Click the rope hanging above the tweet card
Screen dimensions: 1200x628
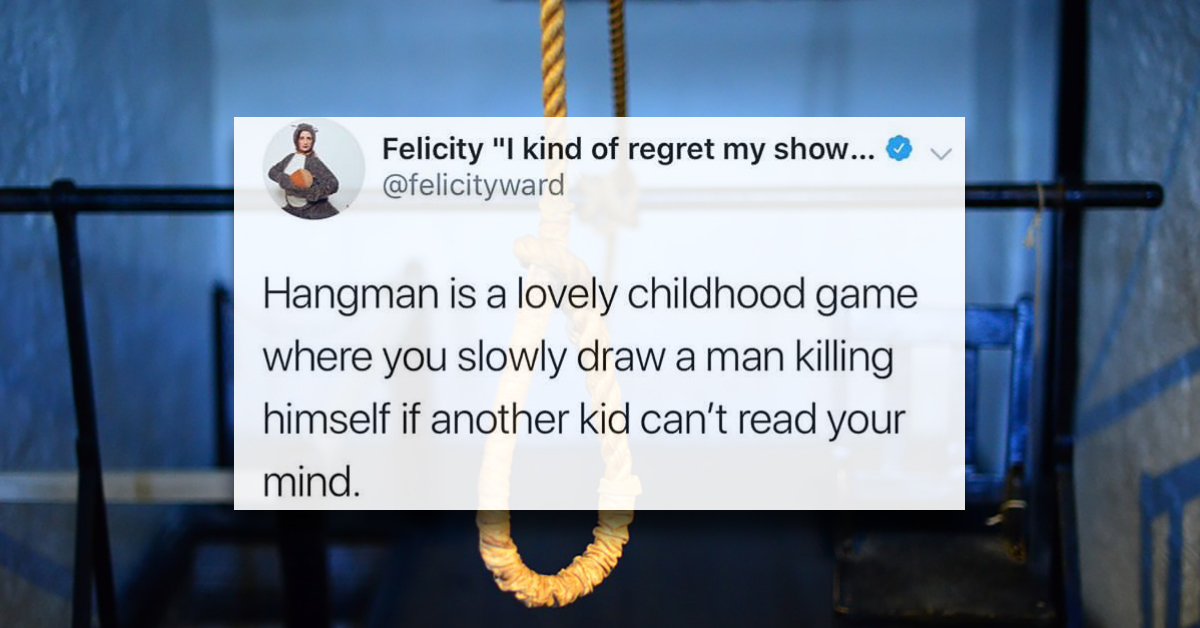554,58
